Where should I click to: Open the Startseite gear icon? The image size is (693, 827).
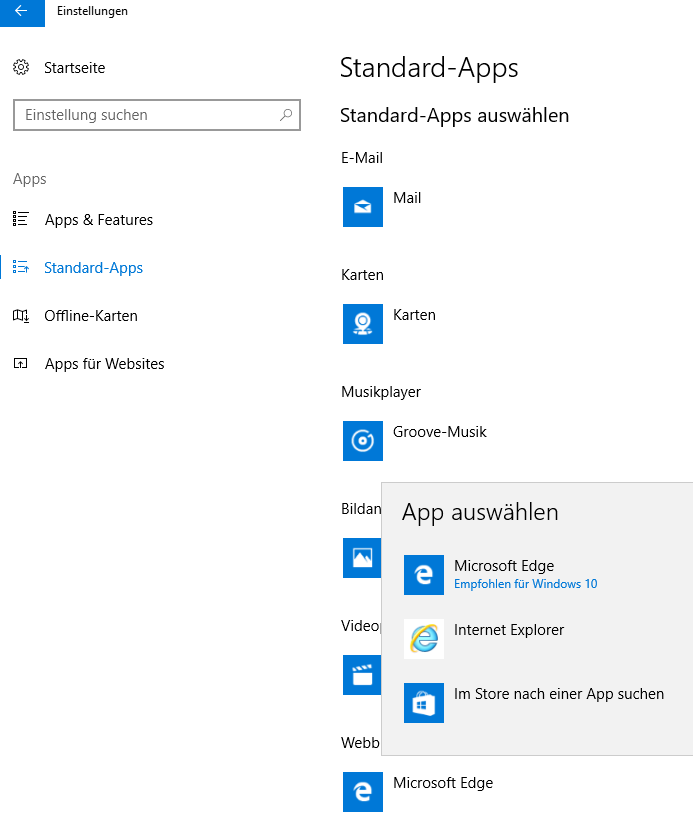coord(21,68)
